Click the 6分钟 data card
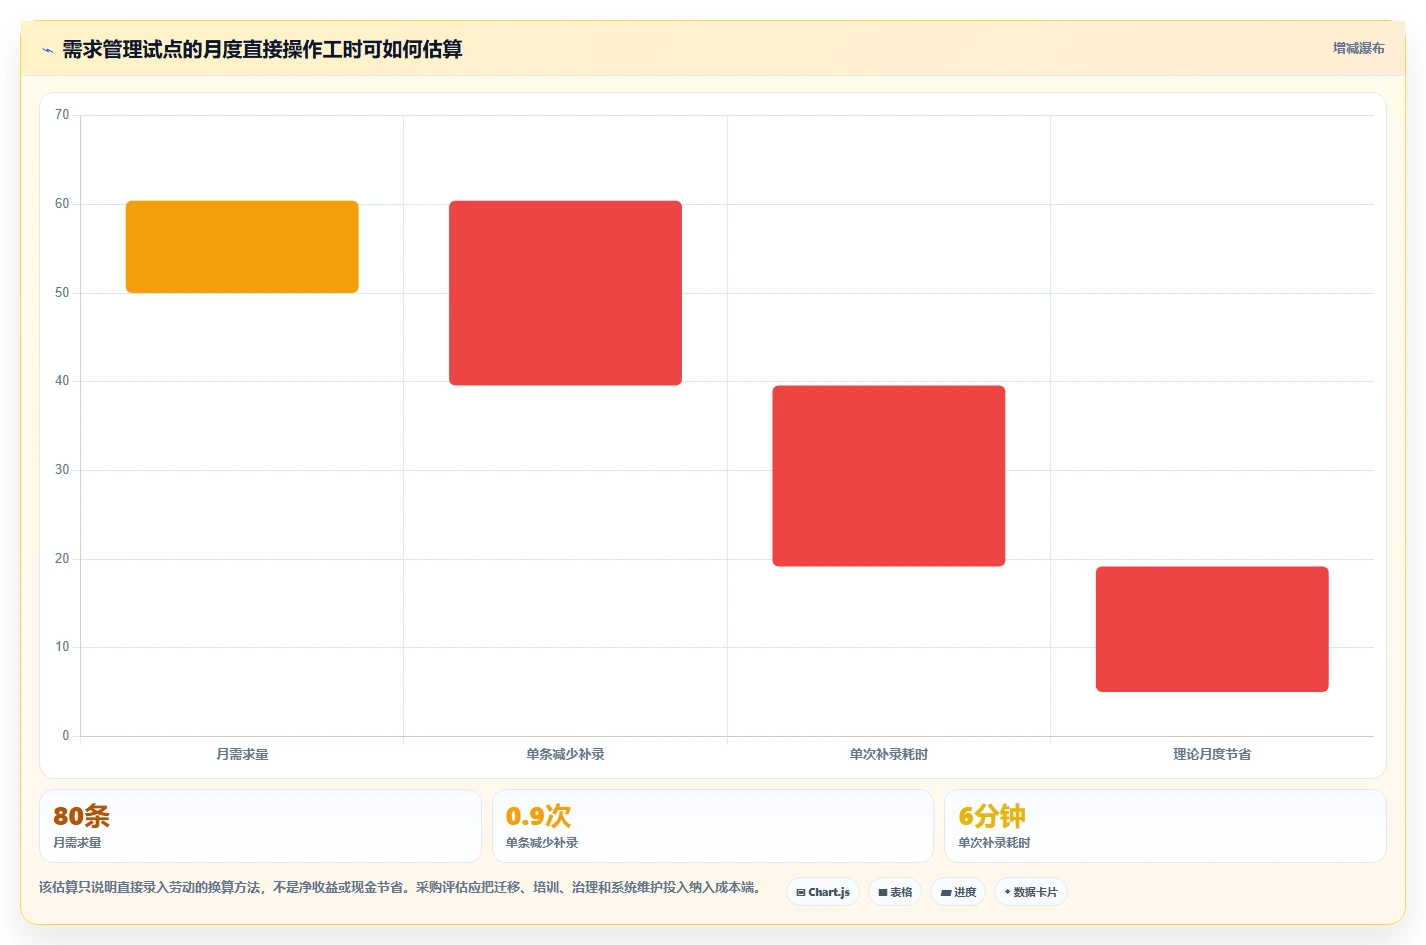Screen dimensions: 1426x945 tap(1165, 826)
